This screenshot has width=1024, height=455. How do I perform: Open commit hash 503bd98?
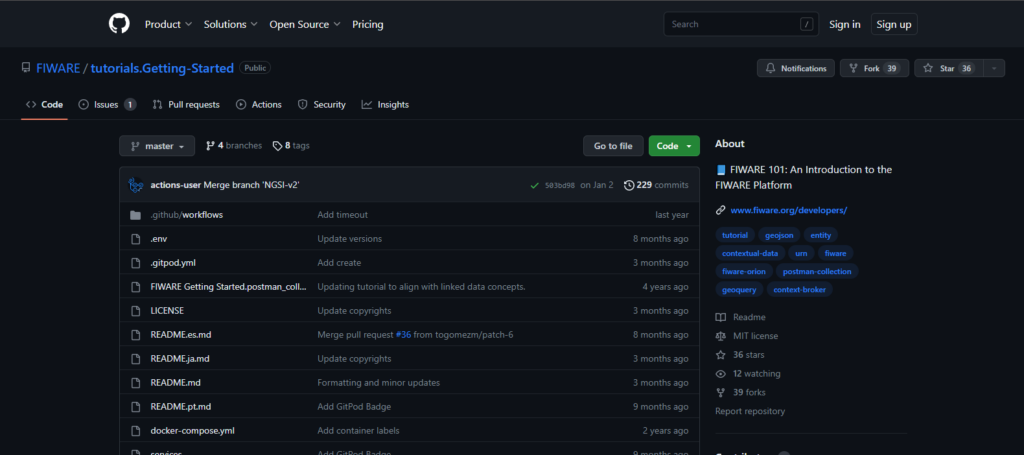(x=560, y=185)
